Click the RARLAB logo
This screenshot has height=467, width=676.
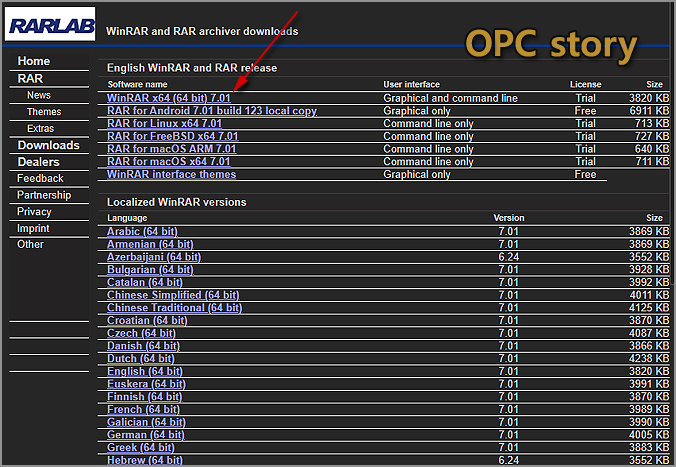[x=50, y=24]
